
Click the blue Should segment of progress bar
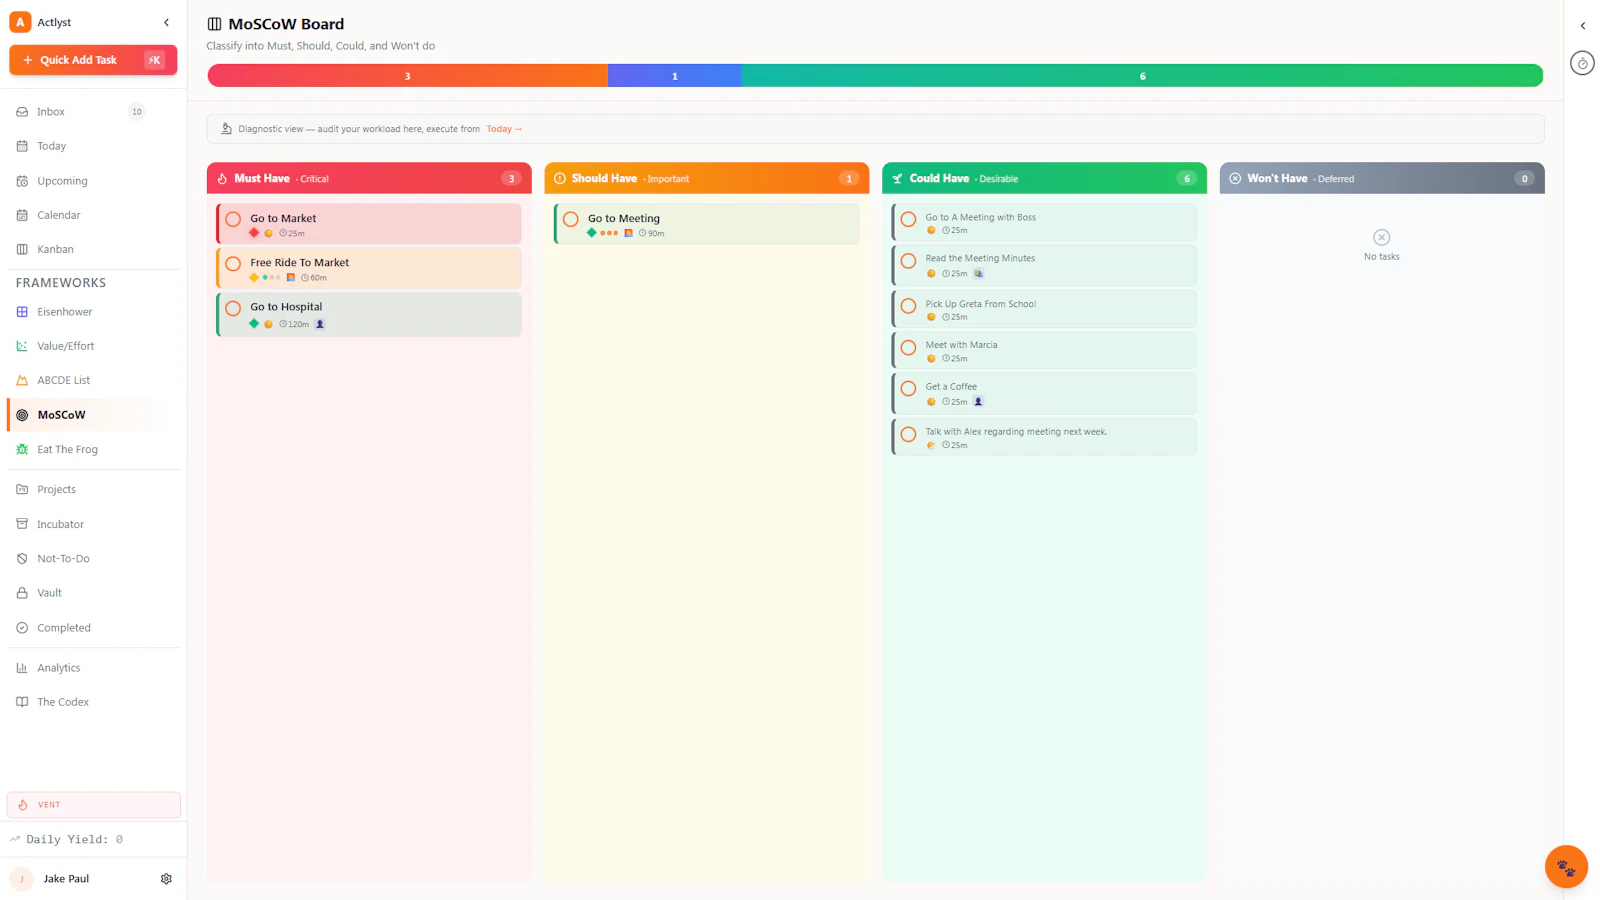coord(674,76)
